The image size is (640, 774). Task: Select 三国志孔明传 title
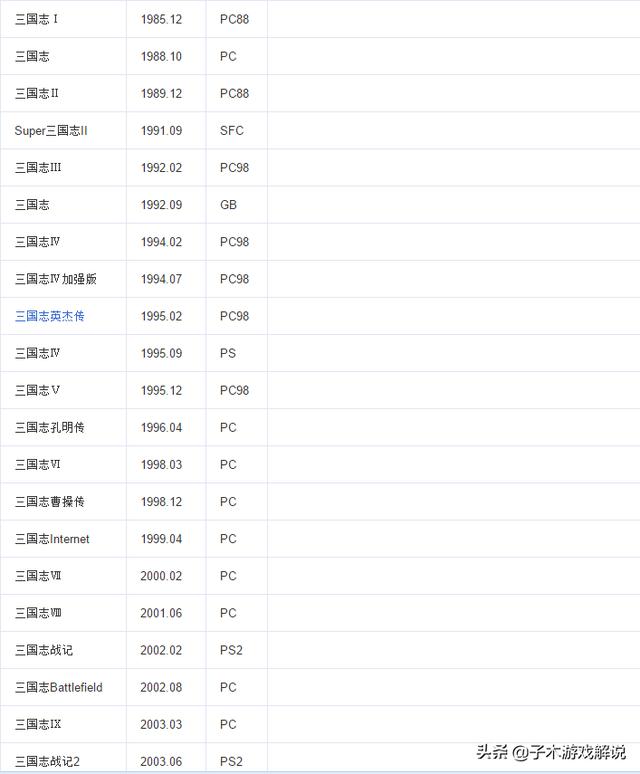[x=49, y=427]
